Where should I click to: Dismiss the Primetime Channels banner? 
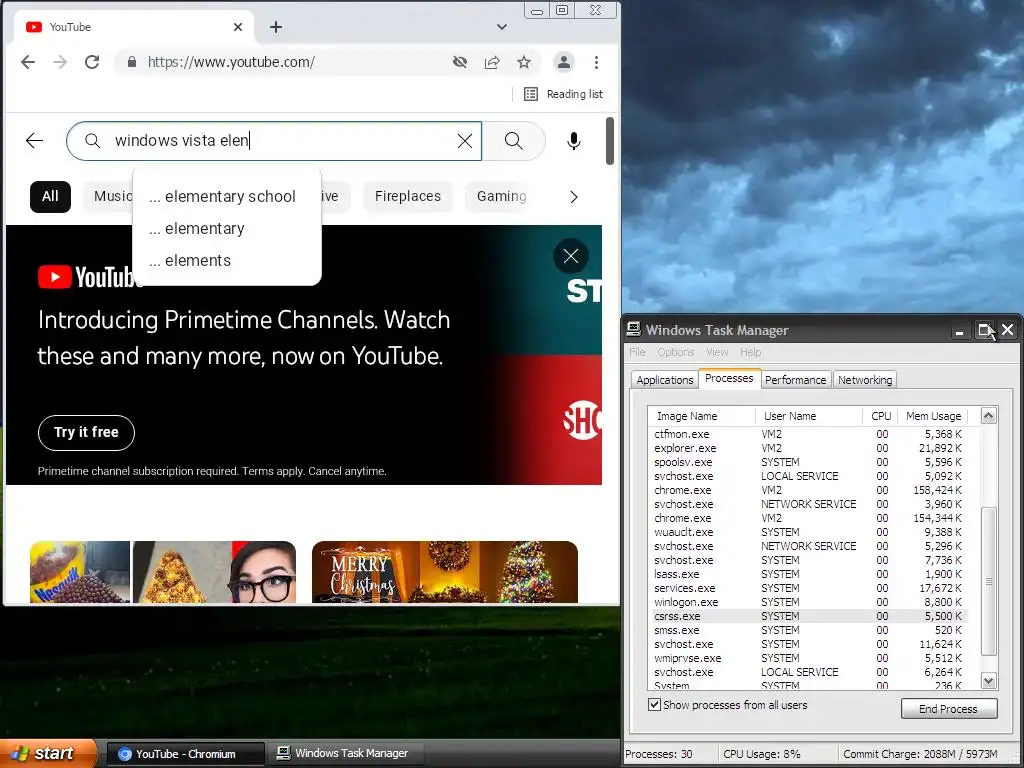[x=571, y=256]
